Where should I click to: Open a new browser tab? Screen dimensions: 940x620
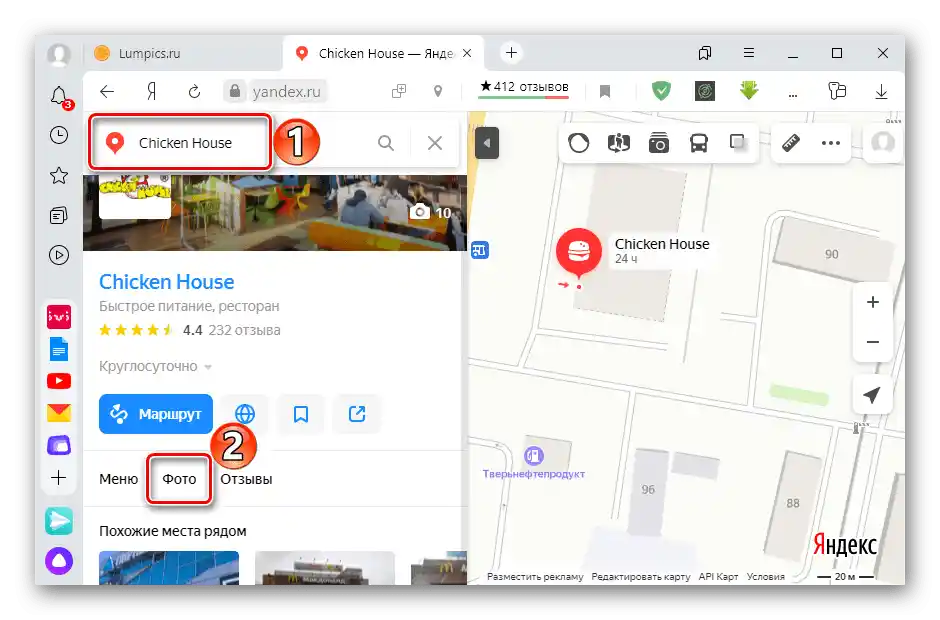coord(511,53)
